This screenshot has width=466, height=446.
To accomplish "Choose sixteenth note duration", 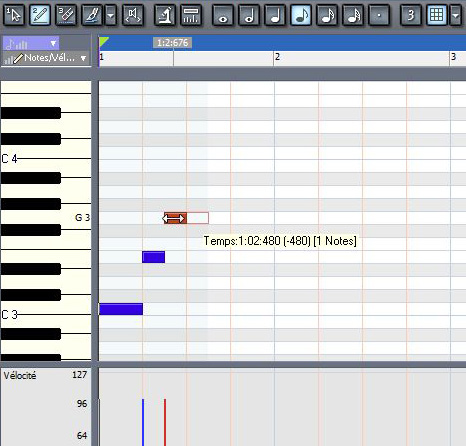I will (x=327, y=15).
